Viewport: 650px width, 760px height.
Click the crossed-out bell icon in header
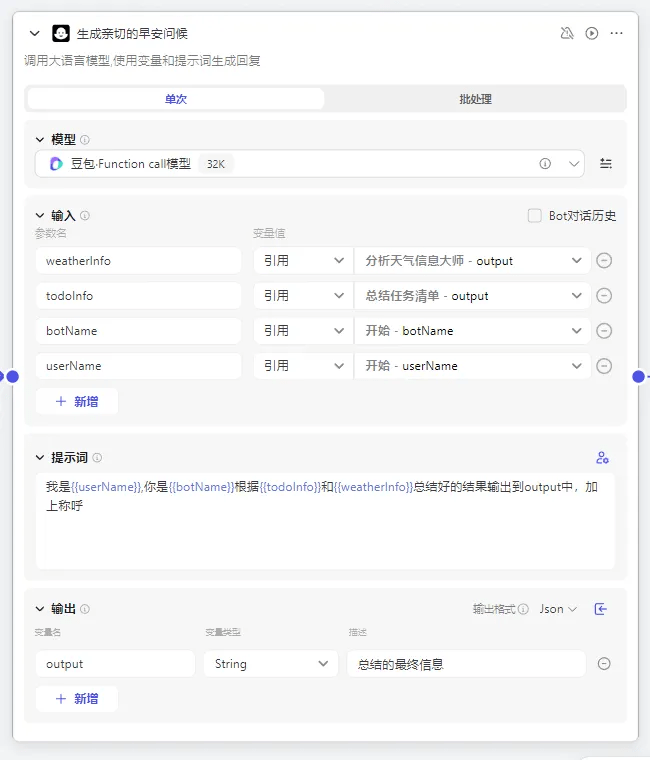coord(567,33)
